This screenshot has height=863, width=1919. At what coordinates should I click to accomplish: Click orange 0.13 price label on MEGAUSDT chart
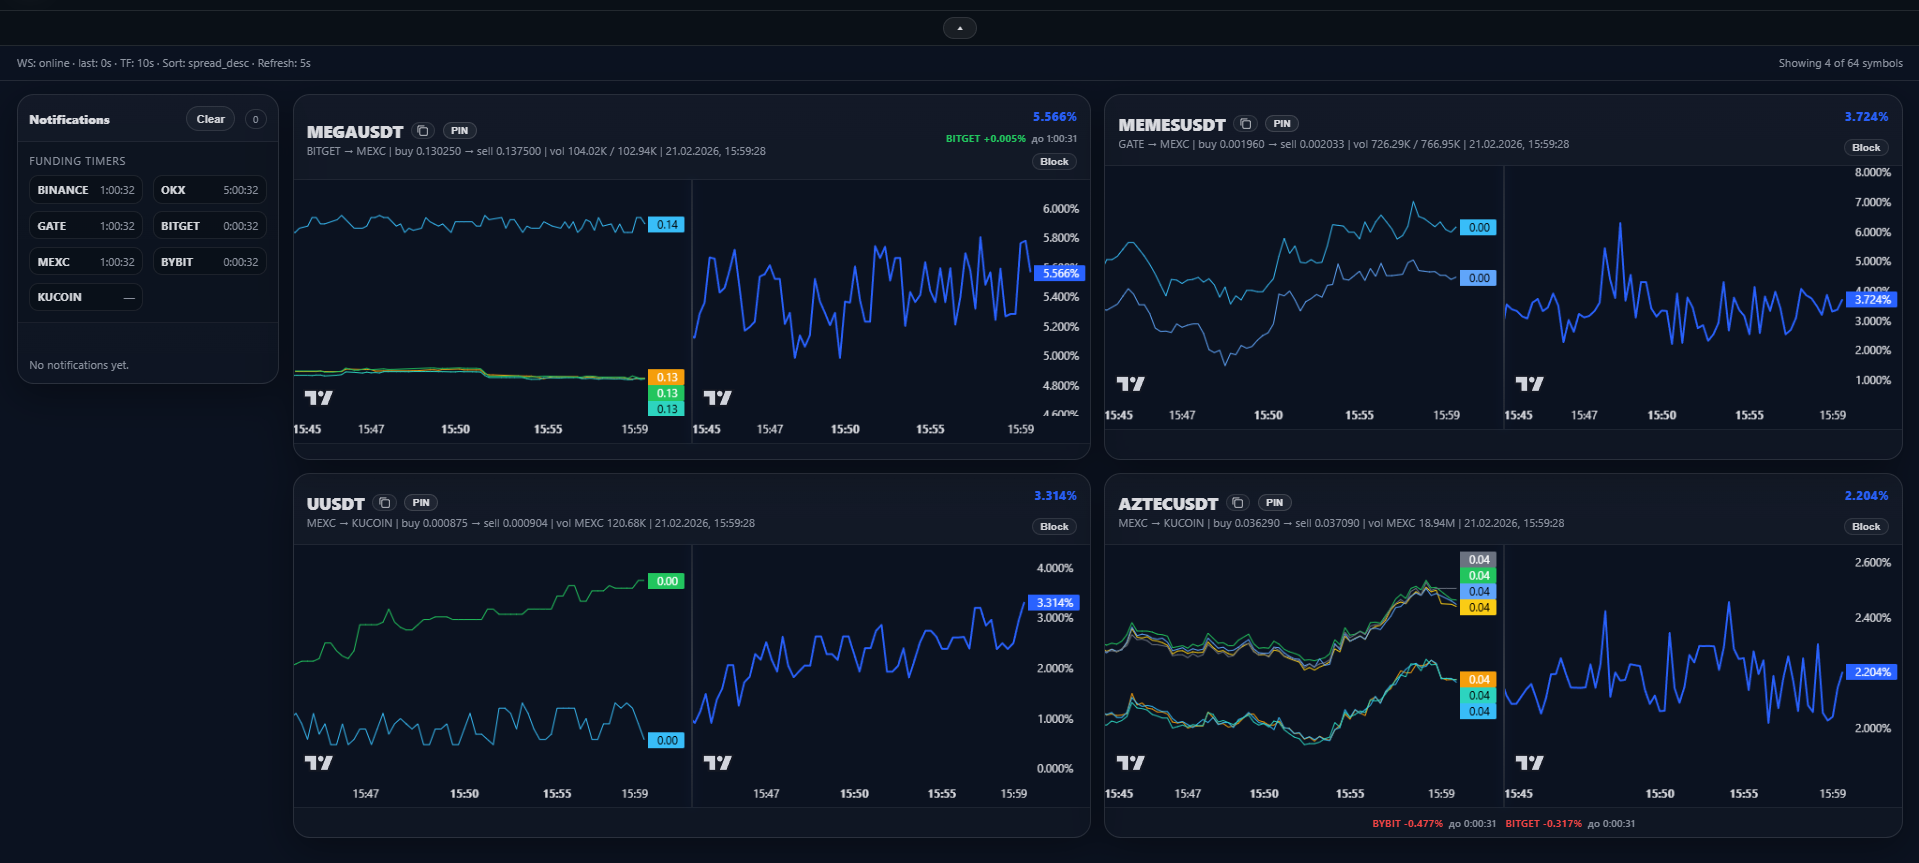667,377
